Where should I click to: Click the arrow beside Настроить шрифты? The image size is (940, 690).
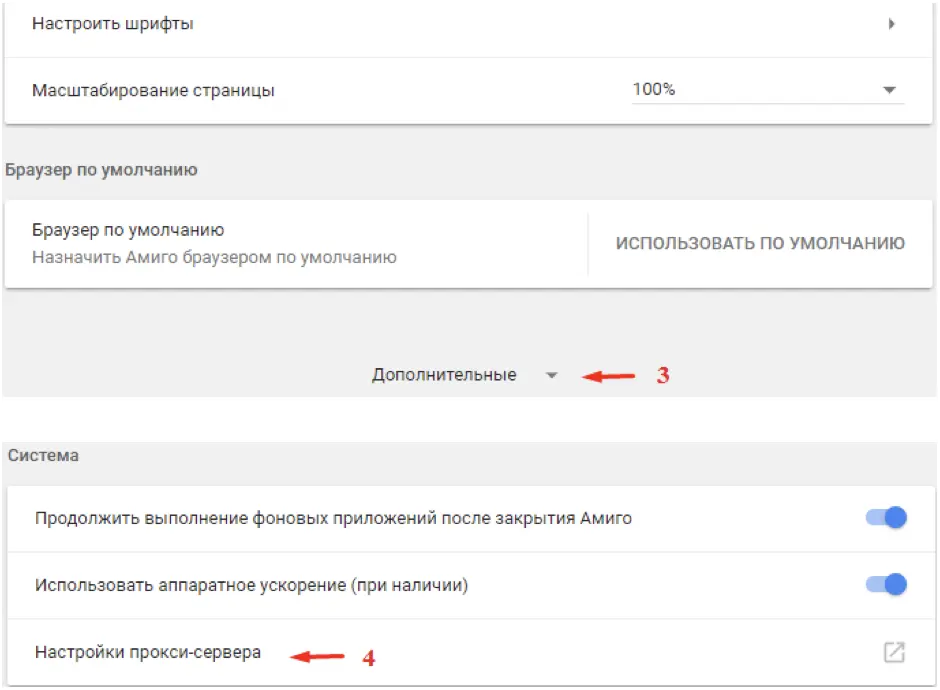pos(890,24)
